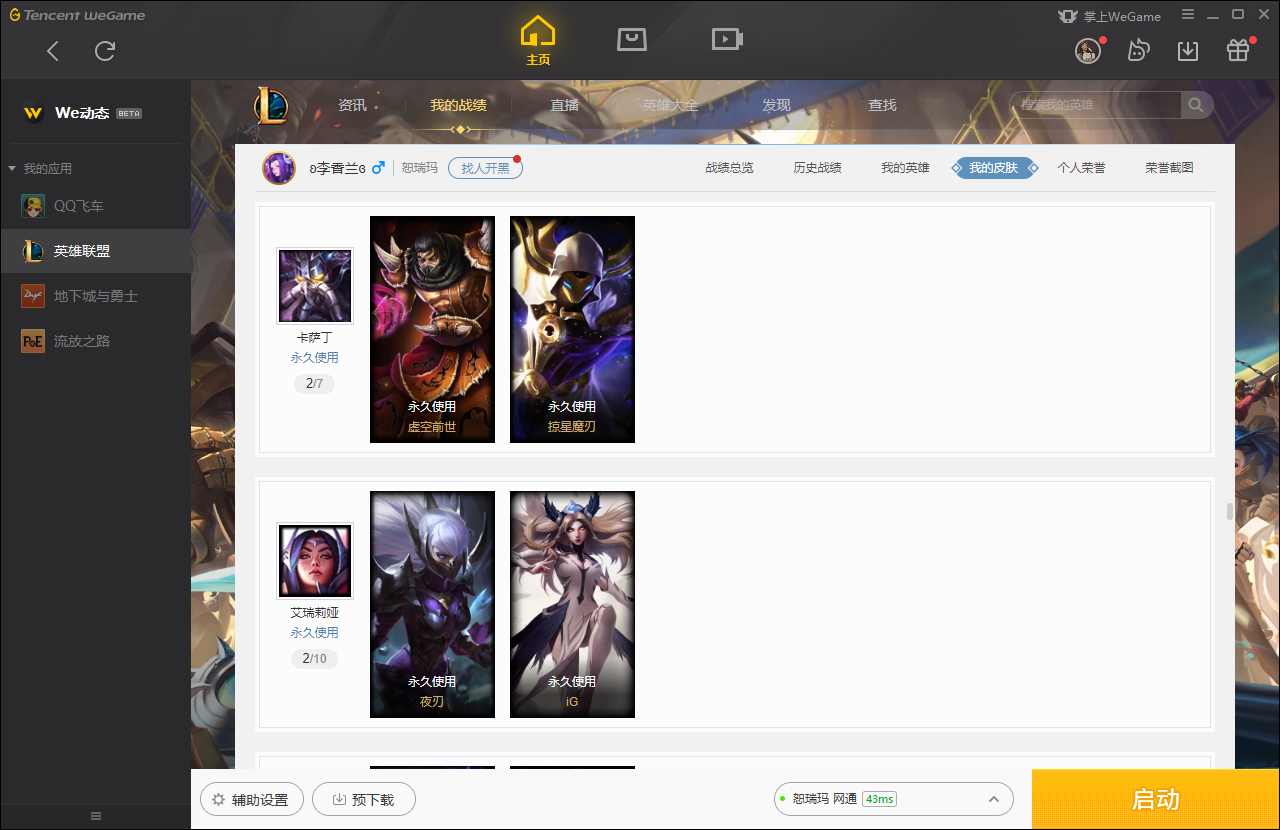Open the messages mascot icon

point(1139,50)
